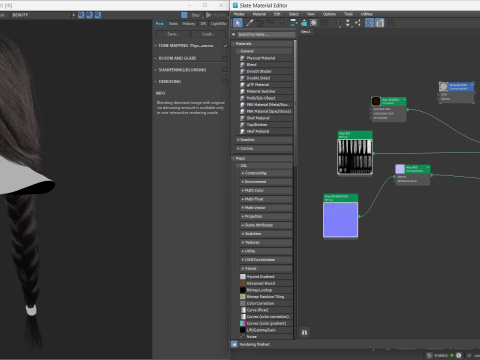
Task: Disable the Tone Mapping checkbox
Action: click(x=225, y=46)
